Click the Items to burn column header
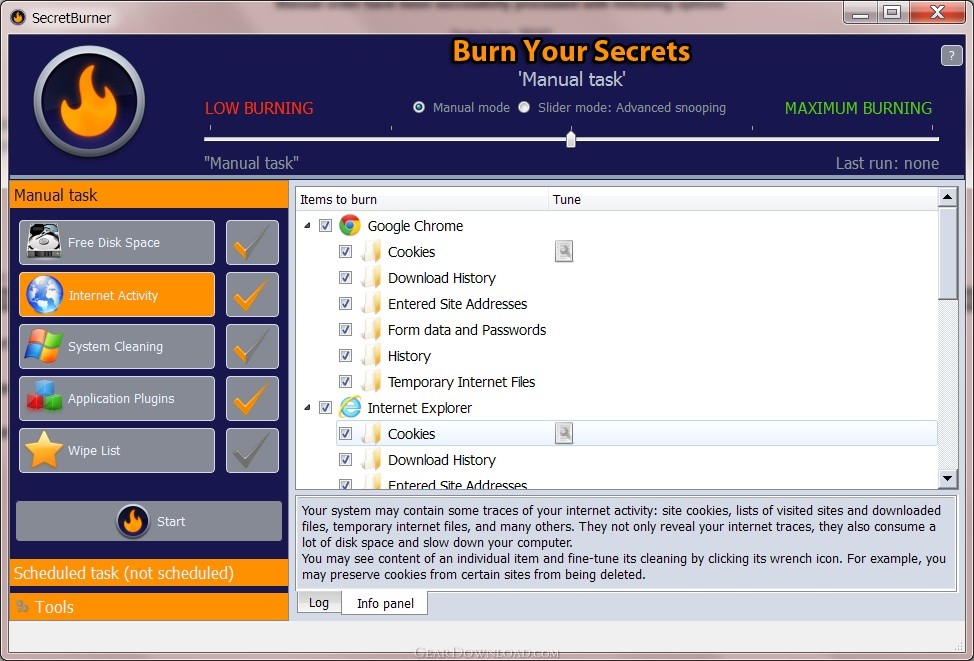This screenshot has height=661, width=974. [422, 199]
